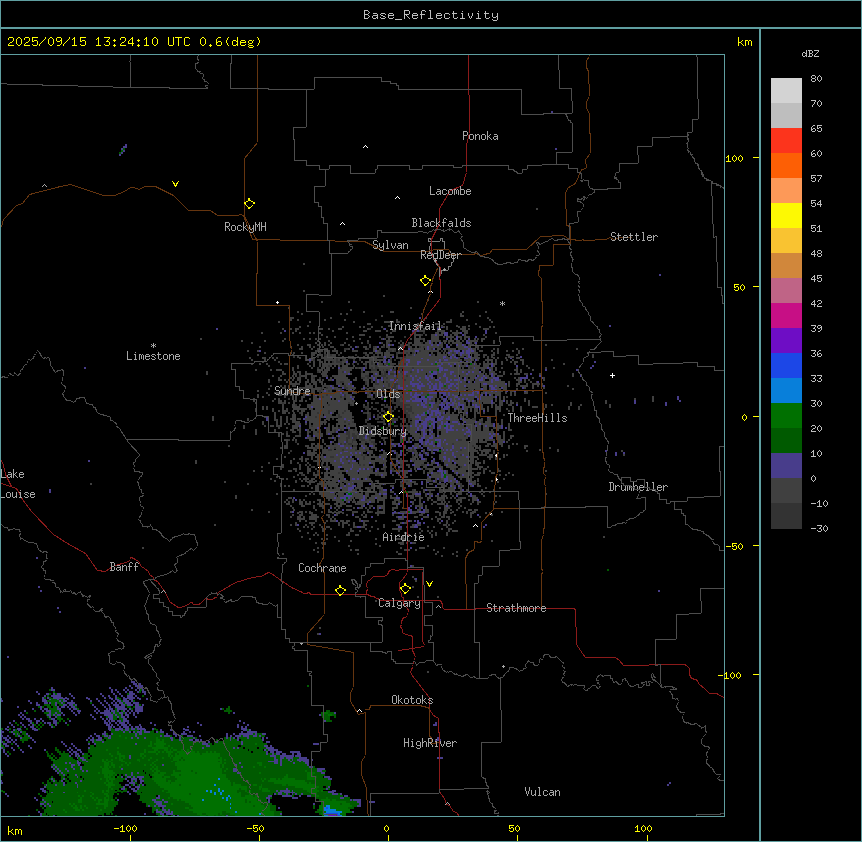This screenshot has height=842, width=862.
Task: Click the Banff label on the map
Action: tap(124, 567)
